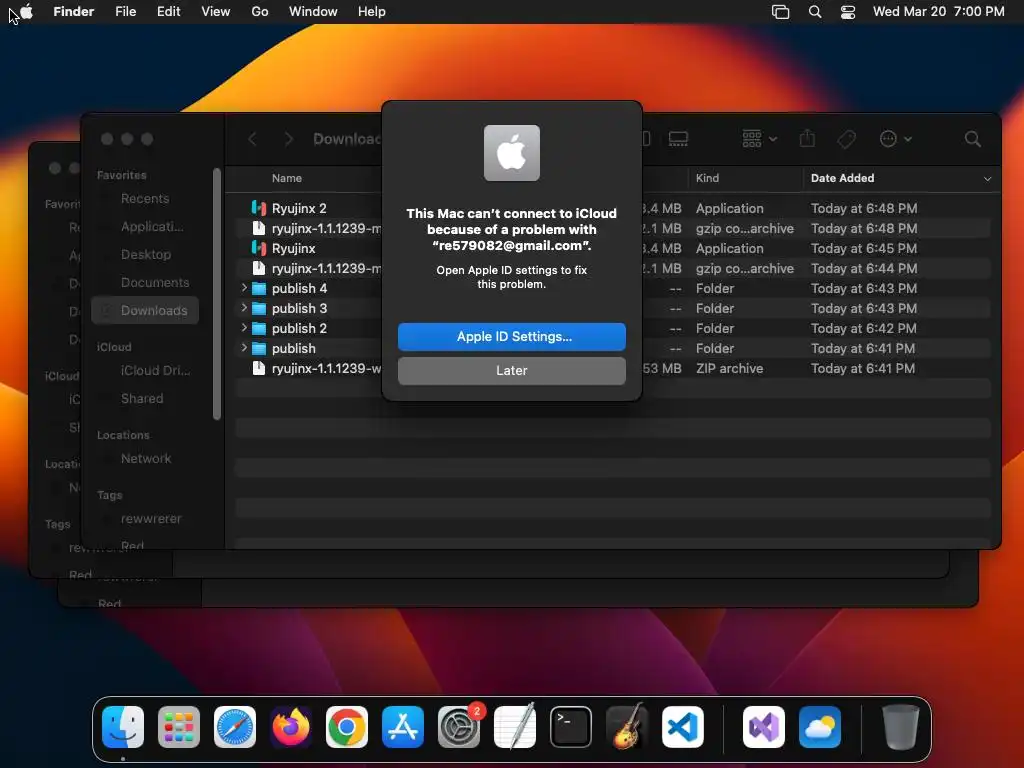Open the ellipsis action menu in Finder toolbar
The width and height of the screenshot is (1024, 768).
pyautogui.click(x=895, y=139)
